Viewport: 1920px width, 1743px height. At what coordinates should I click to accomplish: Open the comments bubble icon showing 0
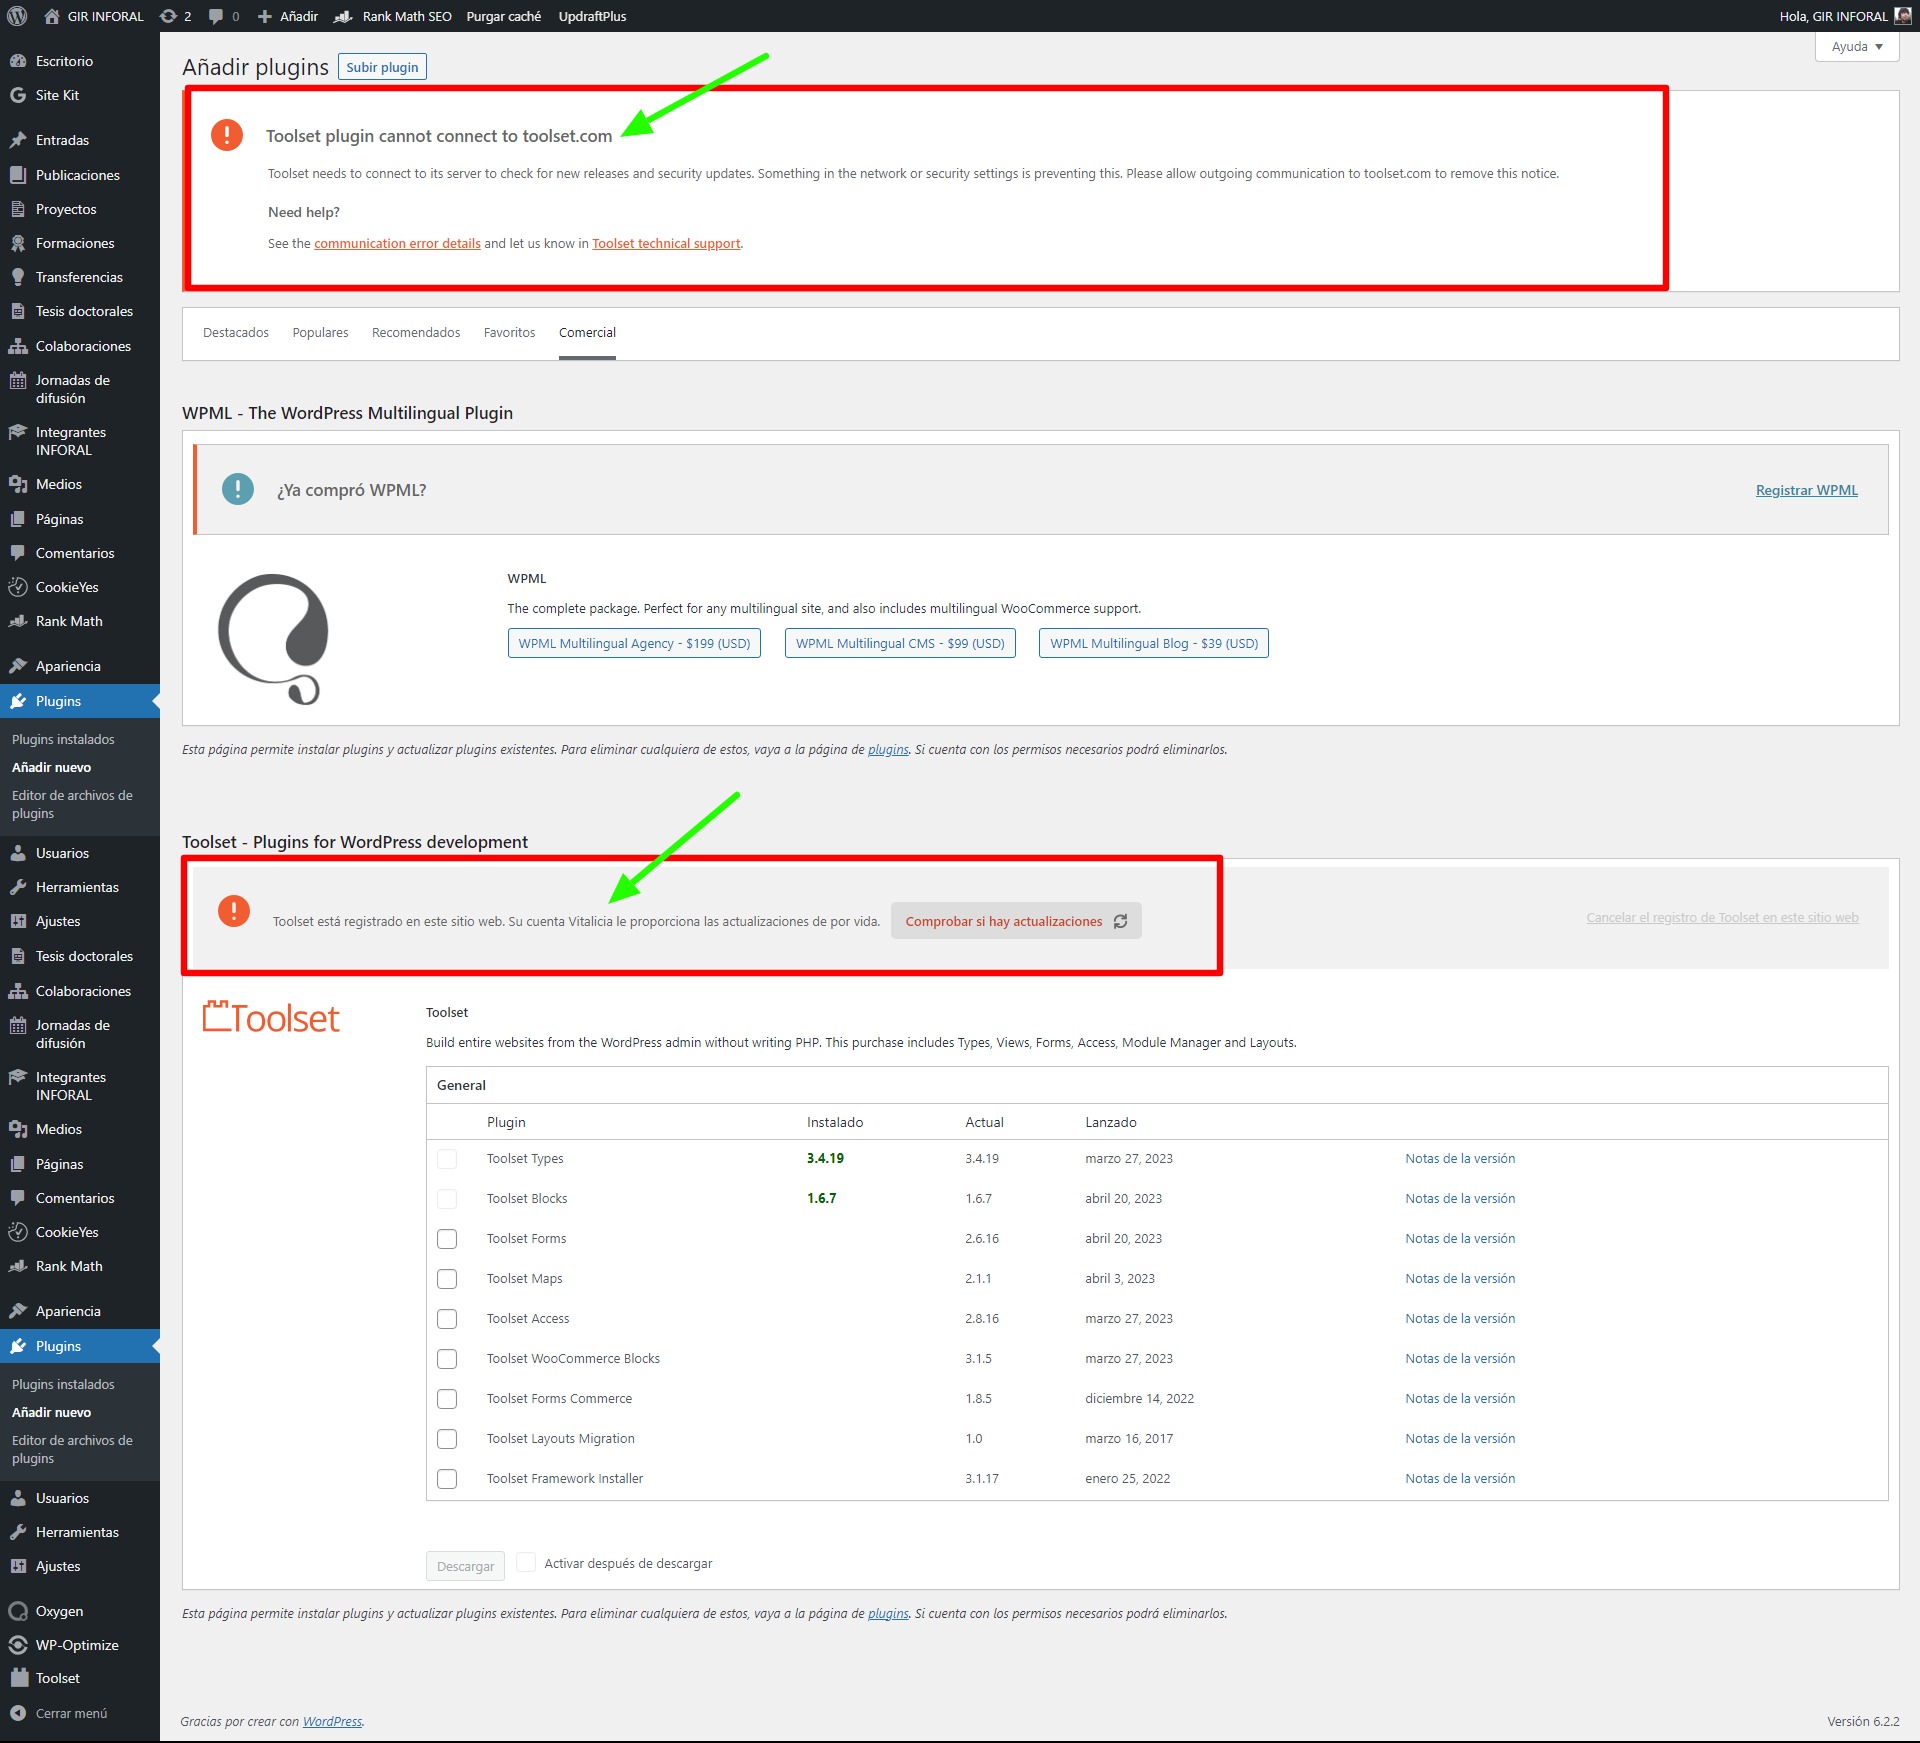point(216,16)
